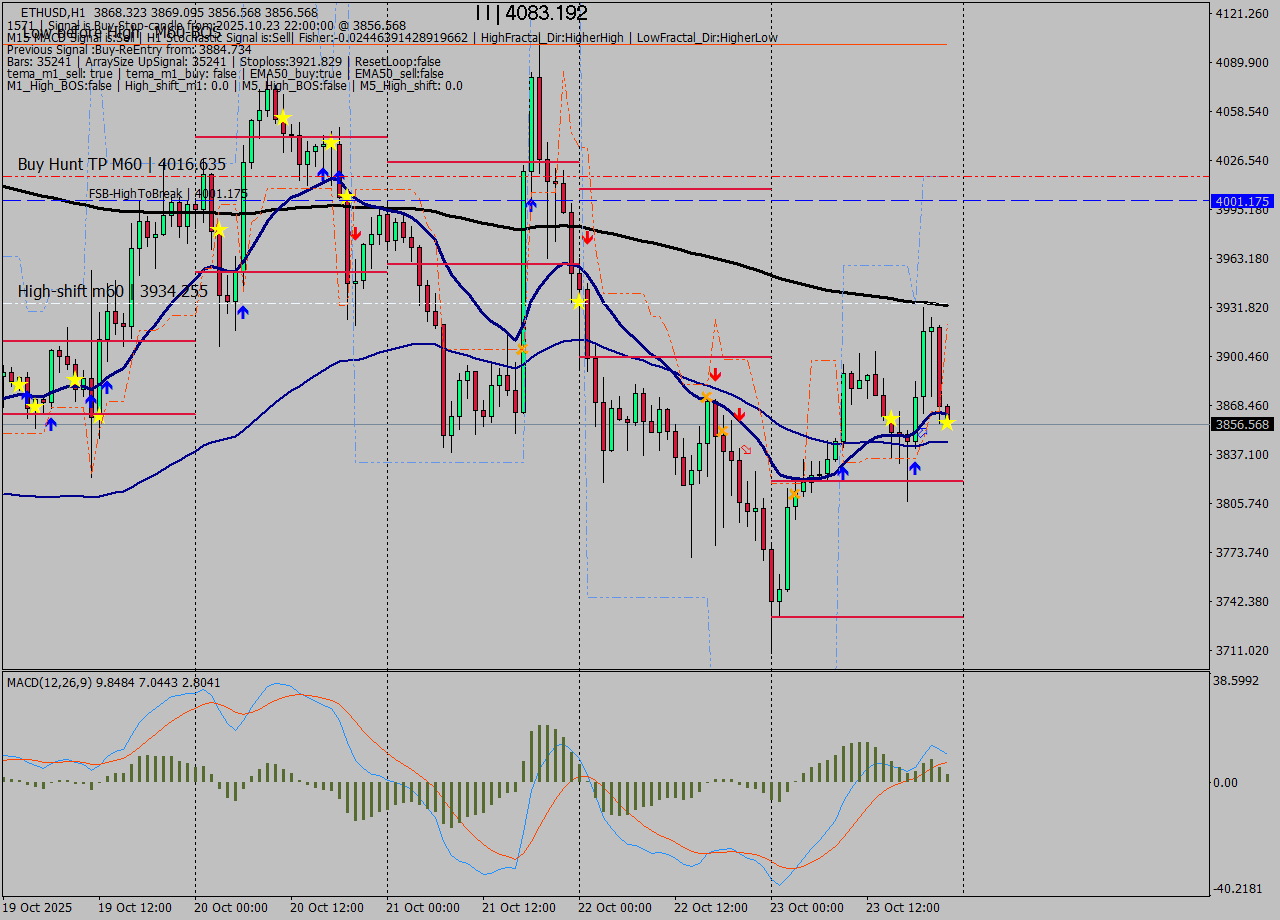Click the yellow star on the latest candle

click(947, 423)
